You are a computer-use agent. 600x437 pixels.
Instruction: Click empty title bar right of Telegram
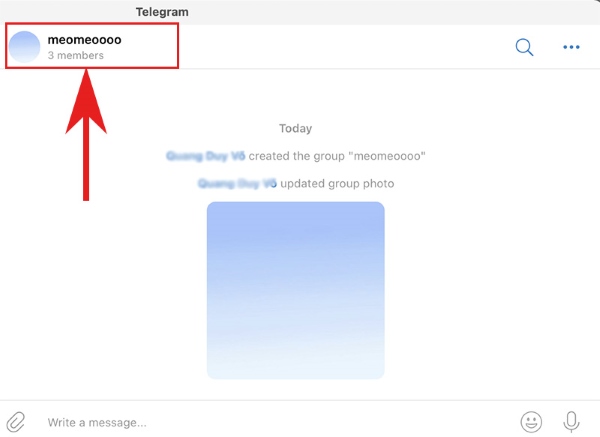point(383,12)
